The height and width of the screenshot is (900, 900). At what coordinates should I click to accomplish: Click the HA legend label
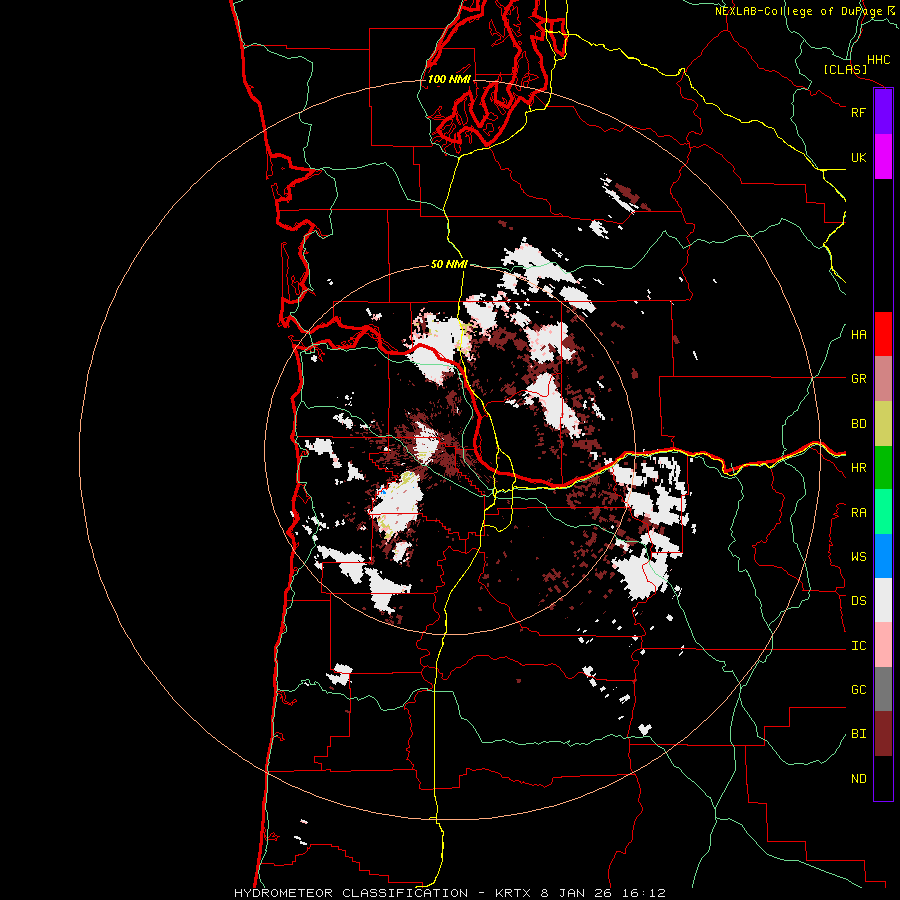click(858, 335)
